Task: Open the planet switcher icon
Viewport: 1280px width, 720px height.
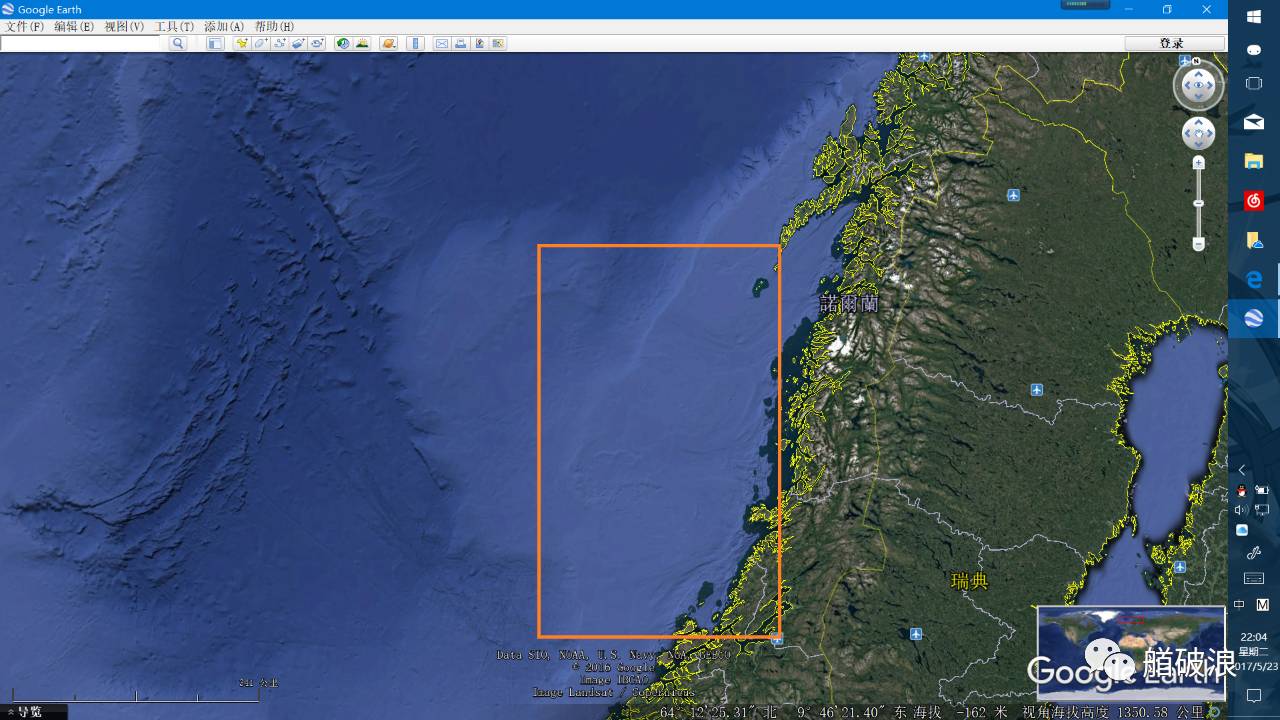Action: 389,43
